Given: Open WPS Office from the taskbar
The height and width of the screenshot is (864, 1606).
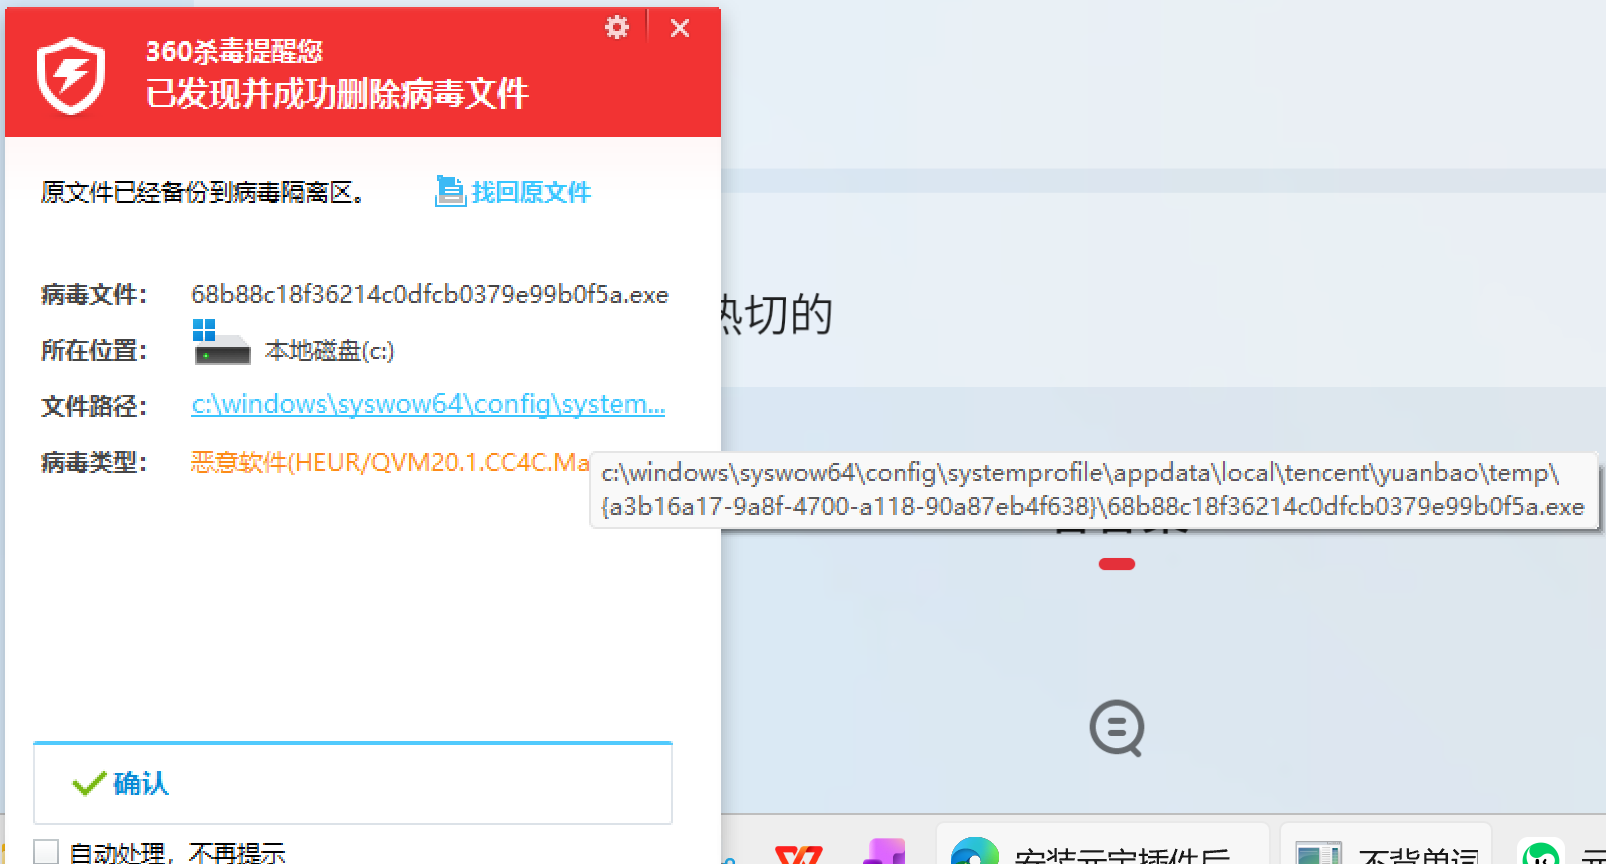Looking at the screenshot, I should [x=798, y=854].
